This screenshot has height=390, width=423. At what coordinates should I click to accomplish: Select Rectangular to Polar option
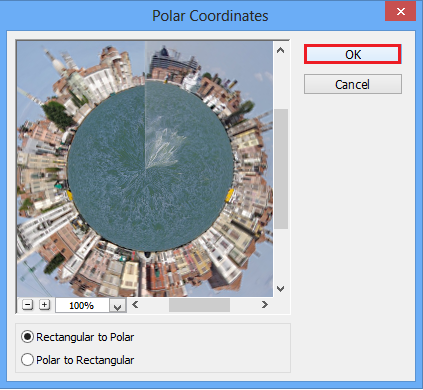coord(77,337)
